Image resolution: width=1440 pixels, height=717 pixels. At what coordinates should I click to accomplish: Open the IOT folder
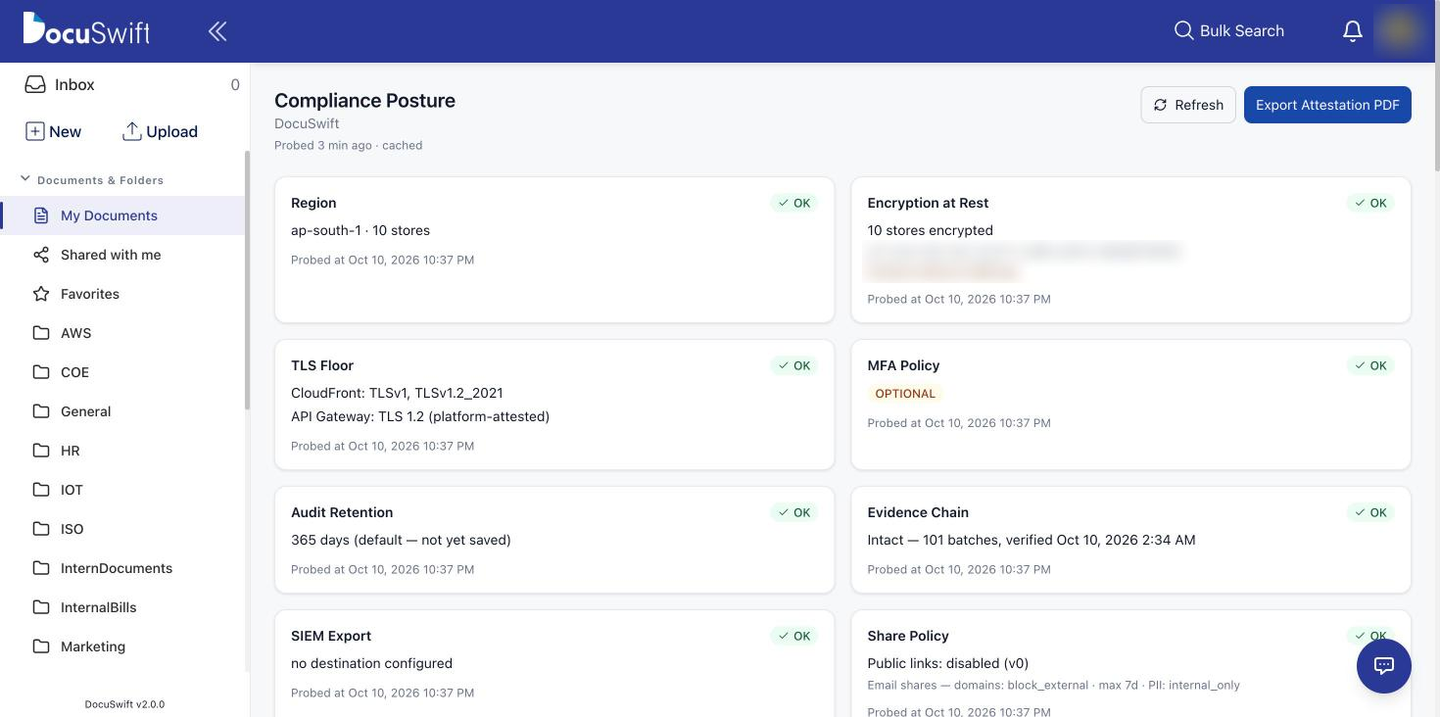tap(123, 490)
